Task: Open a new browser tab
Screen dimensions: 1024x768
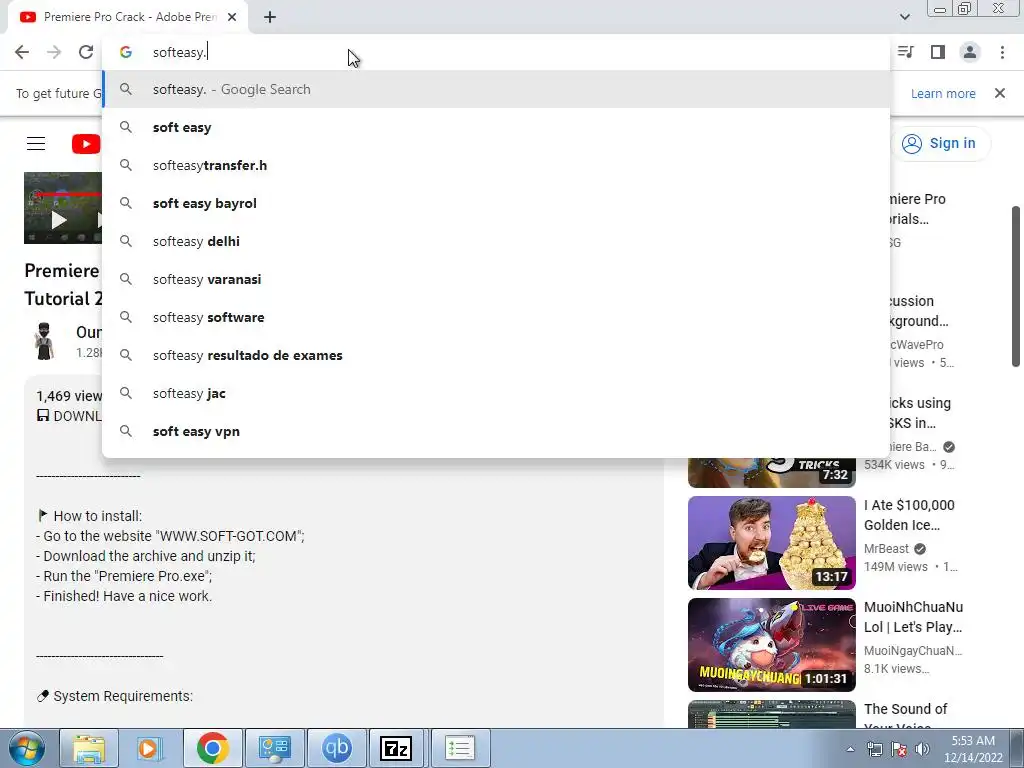Action: pos(270,18)
